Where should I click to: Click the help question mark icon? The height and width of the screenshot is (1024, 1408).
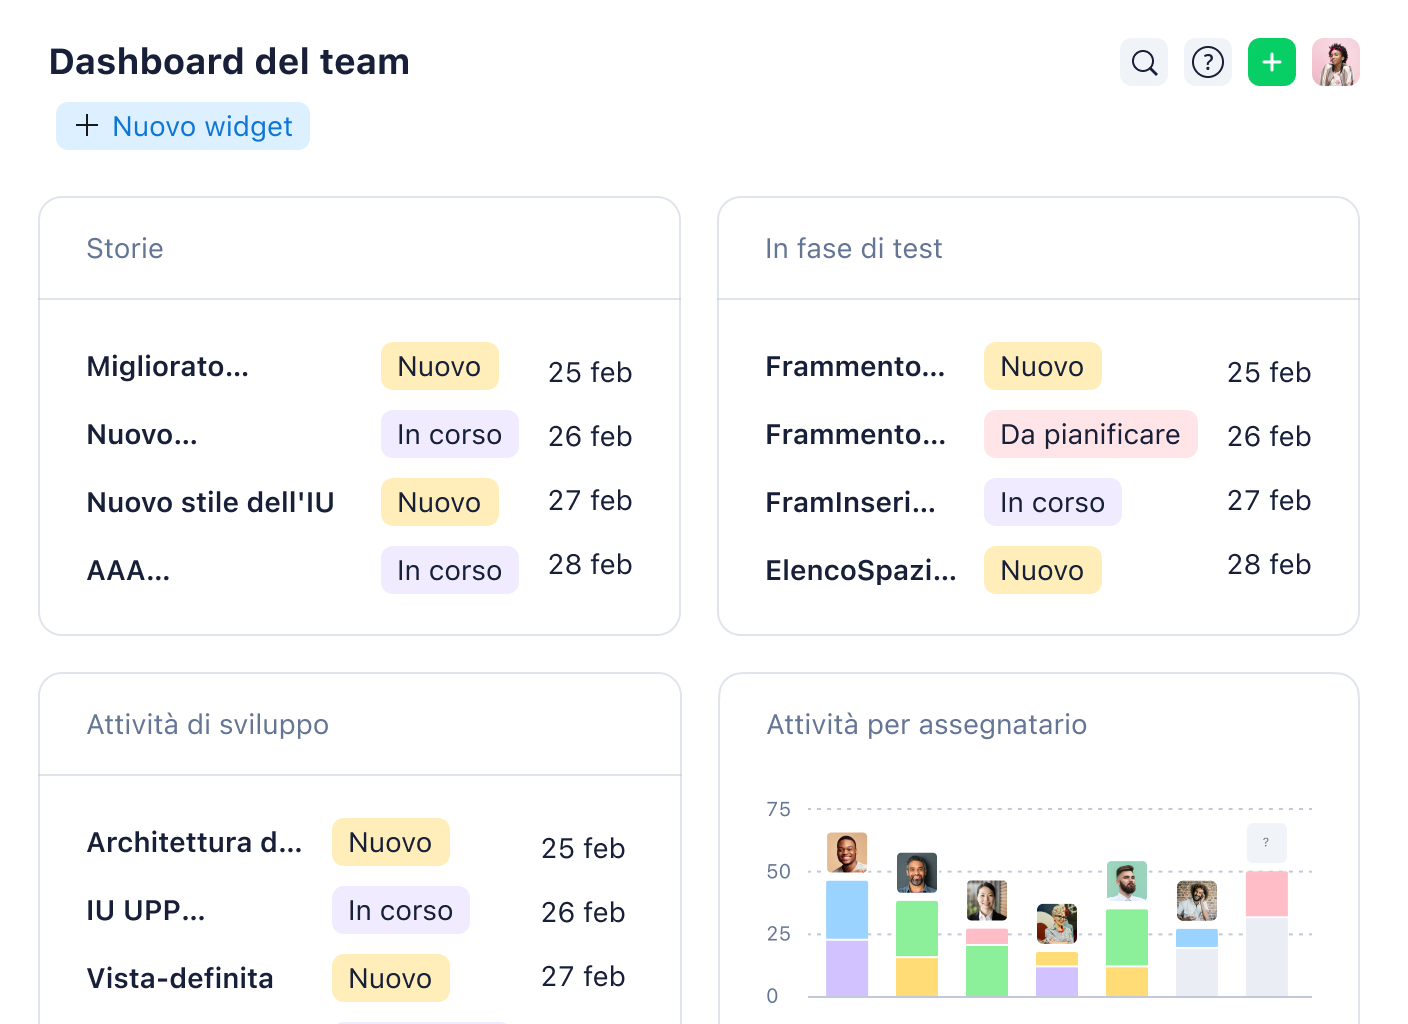(1208, 62)
